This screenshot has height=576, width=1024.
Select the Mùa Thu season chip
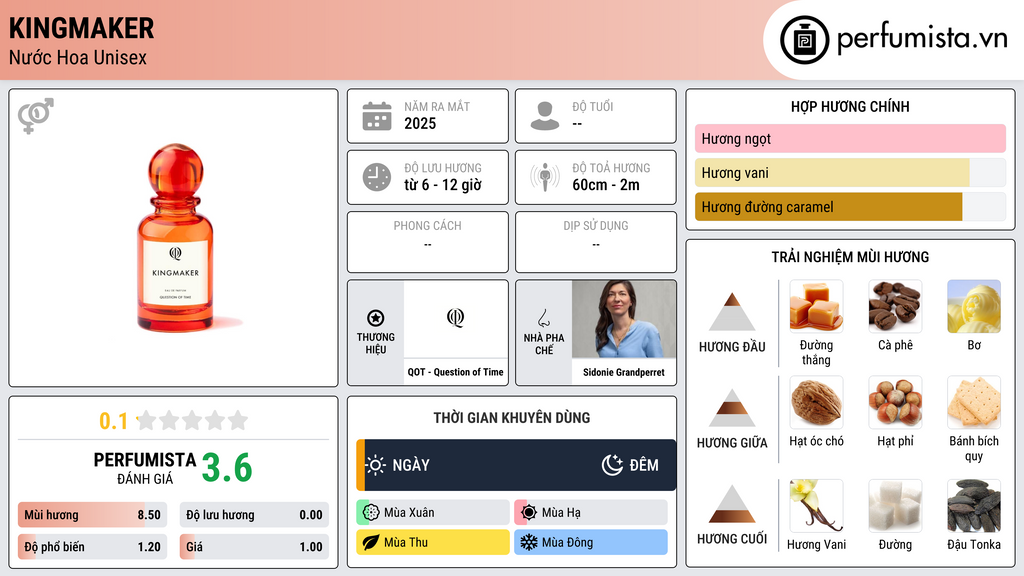click(432, 542)
